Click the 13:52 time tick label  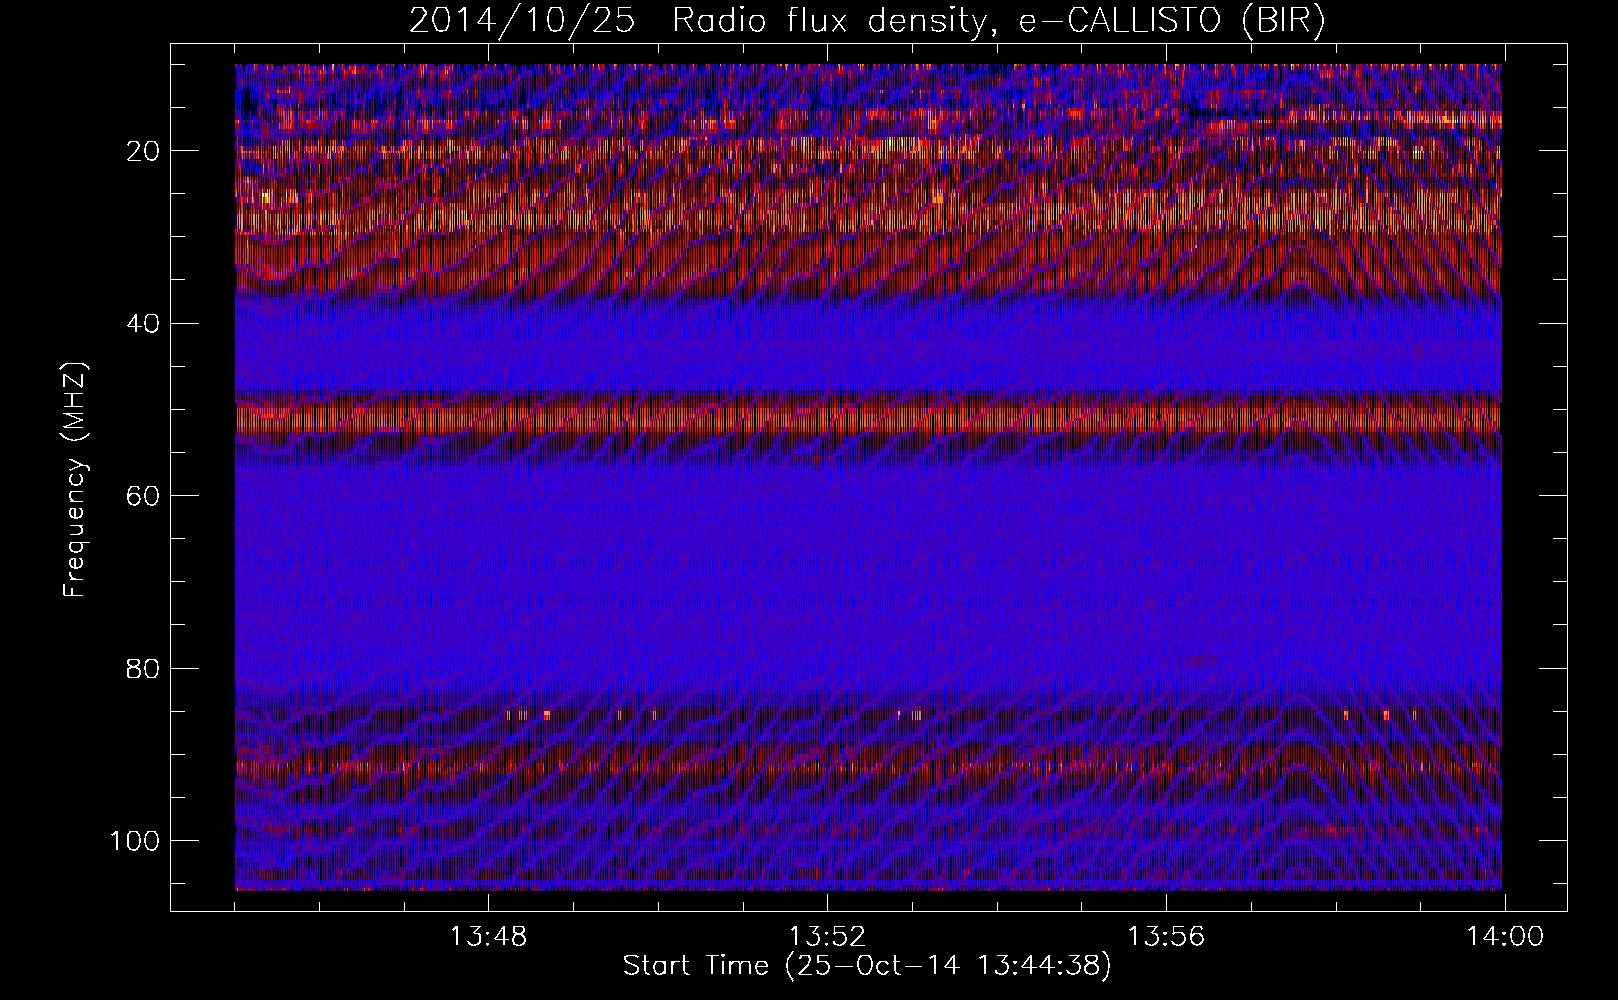pos(827,937)
